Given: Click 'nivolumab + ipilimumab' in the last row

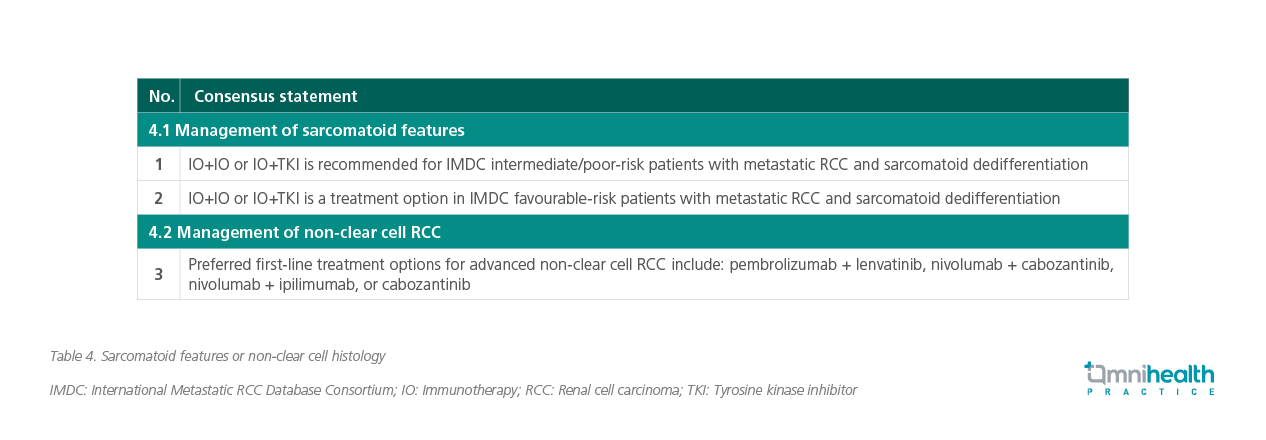Looking at the screenshot, I should pos(272,284).
